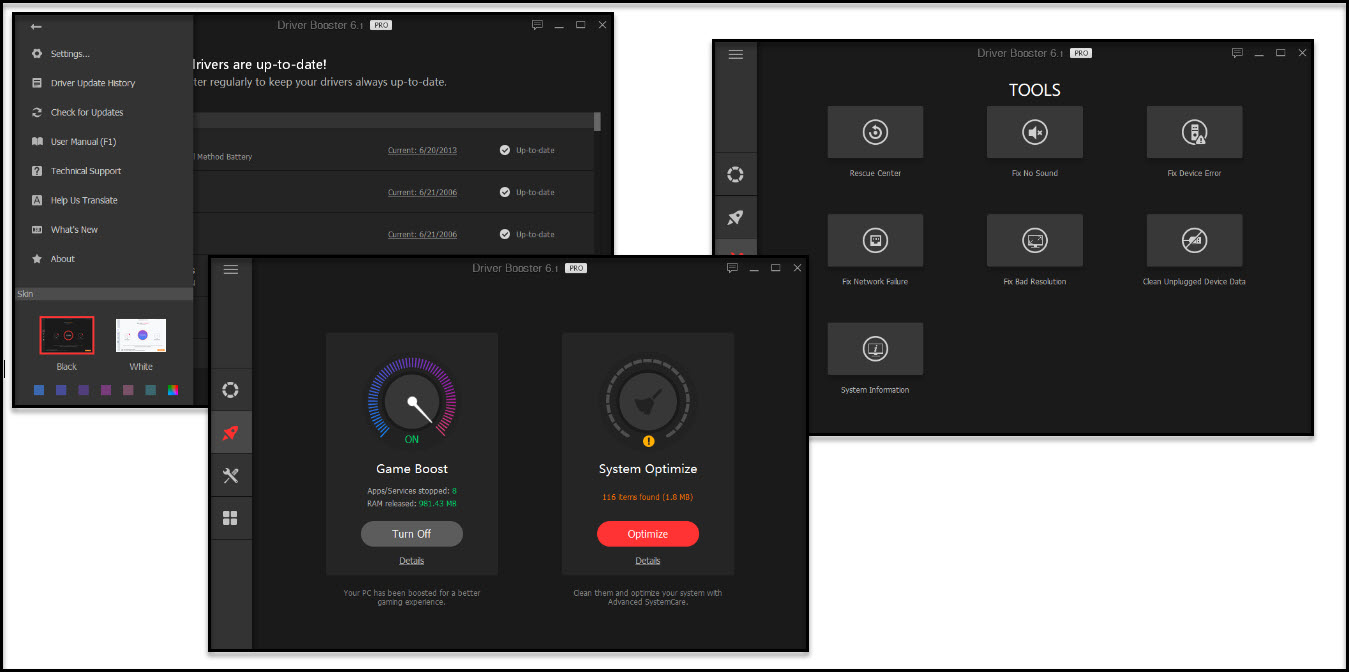Viewport: 1349px width, 672px height.
Task: Open the hamburger menu in the Tools window
Action: coord(736,54)
